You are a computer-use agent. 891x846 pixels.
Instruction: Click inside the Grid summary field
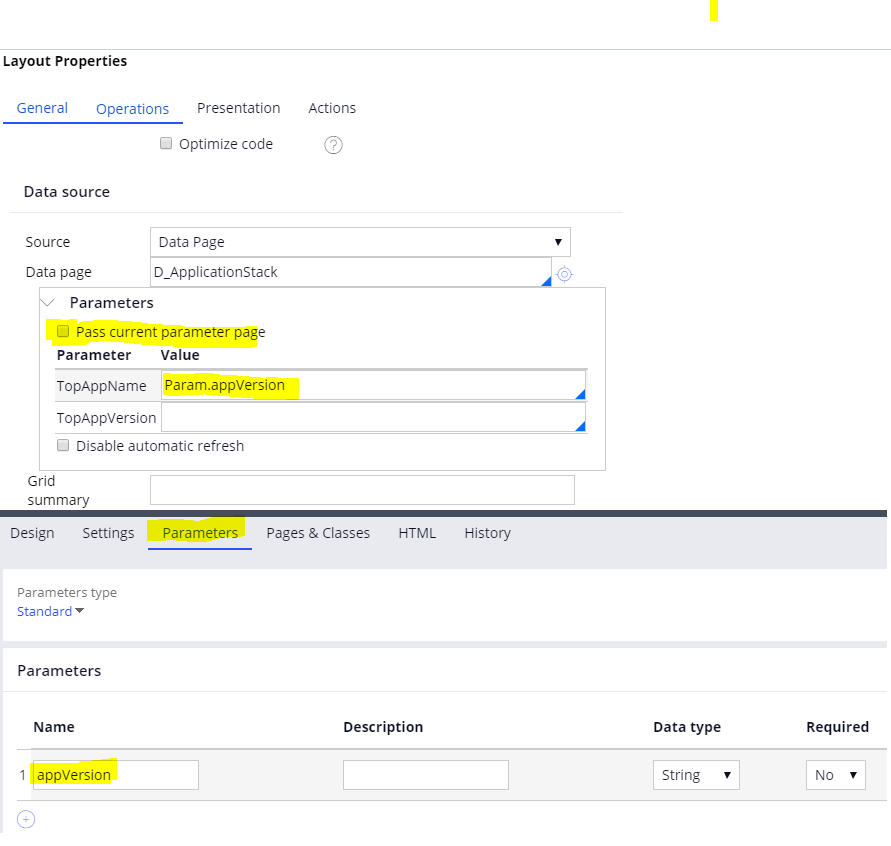click(x=362, y=490)
